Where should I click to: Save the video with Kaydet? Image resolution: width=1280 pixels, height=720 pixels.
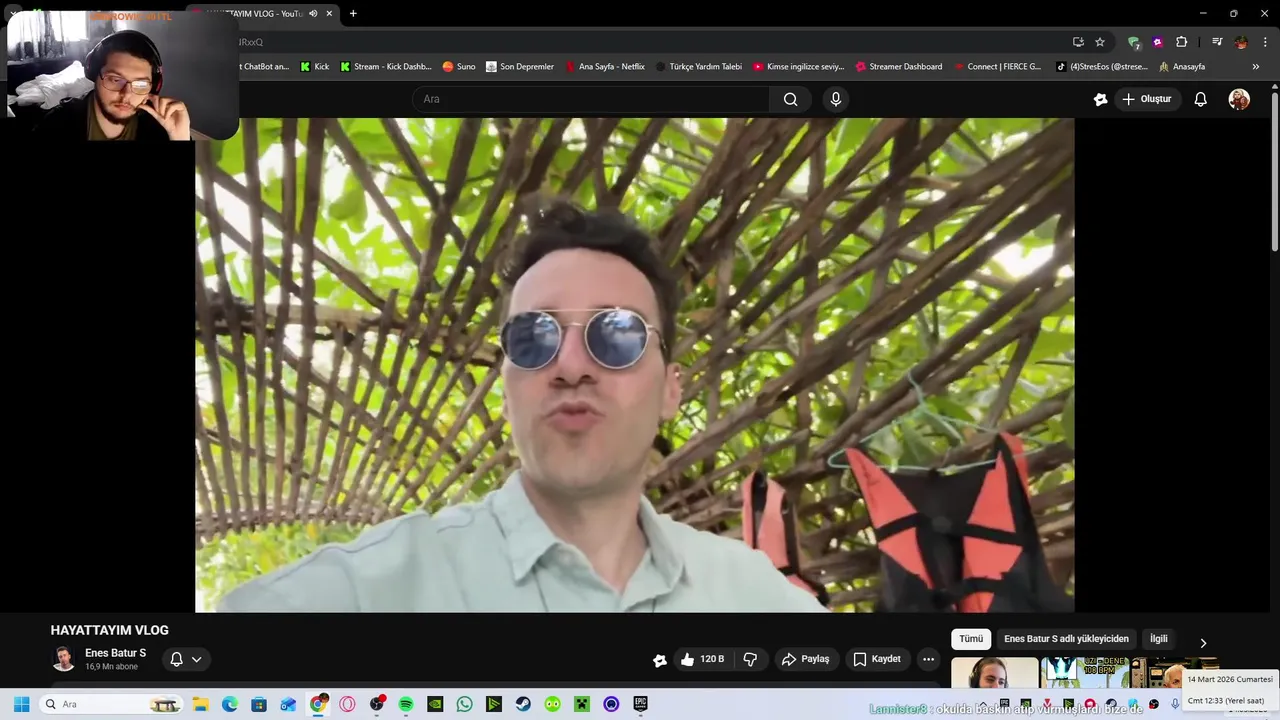coord(877,659)
